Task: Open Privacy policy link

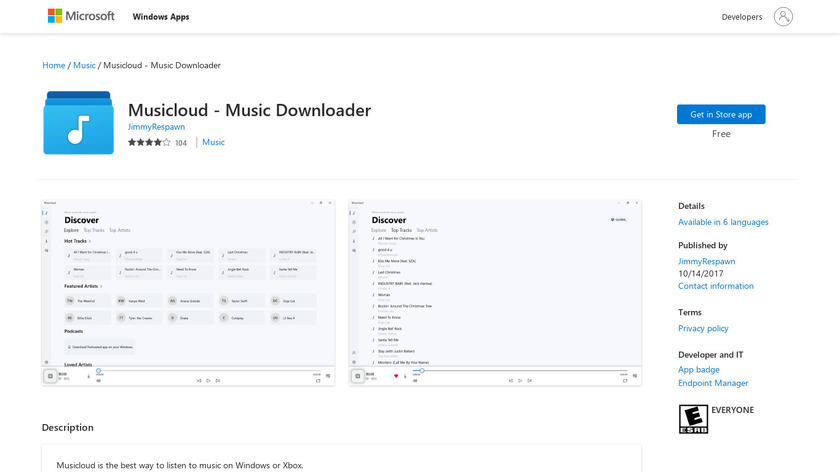Action: click(x=703, y=328)
